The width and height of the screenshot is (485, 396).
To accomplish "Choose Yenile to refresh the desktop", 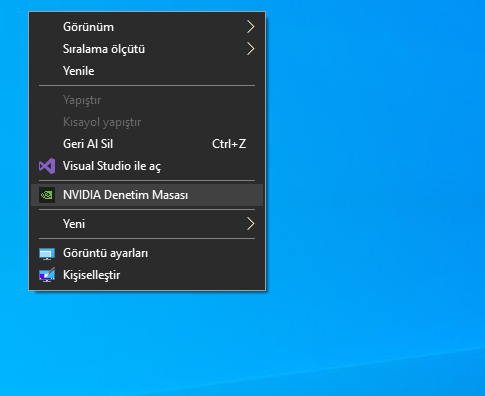I will point(147,71).
